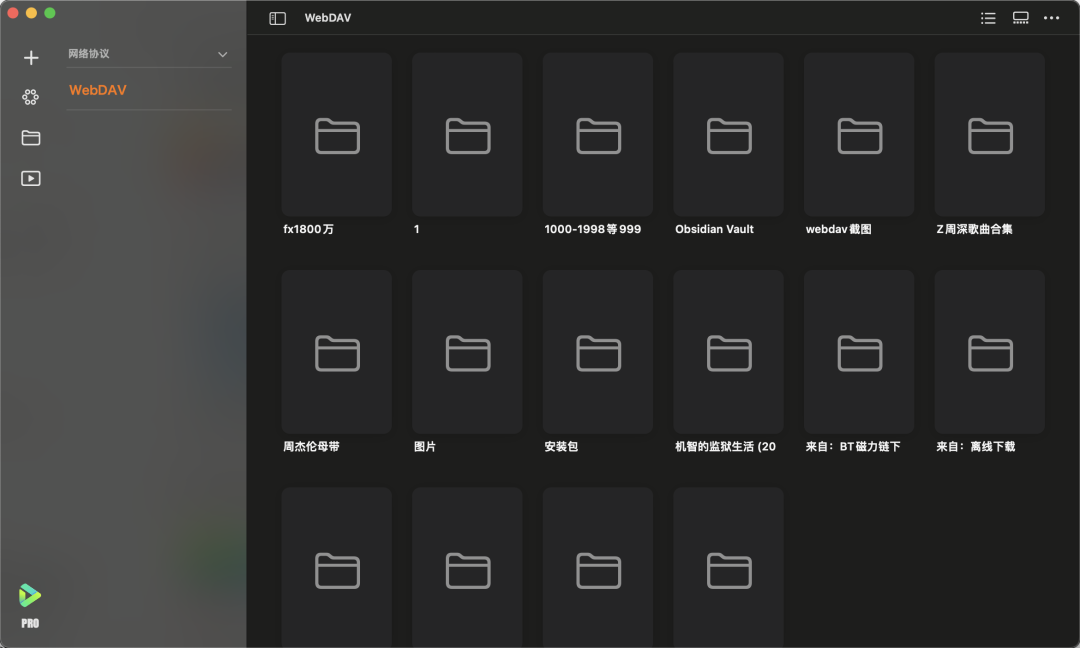The image size is (1080, 648).
Task: Click the 来自：离线下载 name label
Action: 976,446
